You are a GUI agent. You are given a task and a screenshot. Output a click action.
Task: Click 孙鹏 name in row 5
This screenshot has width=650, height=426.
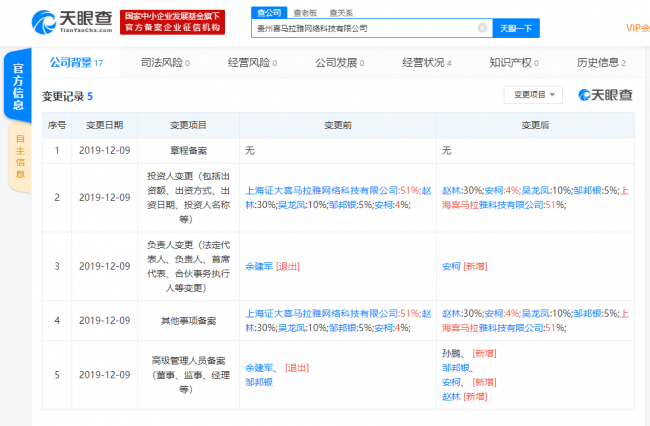pos(451,353)
